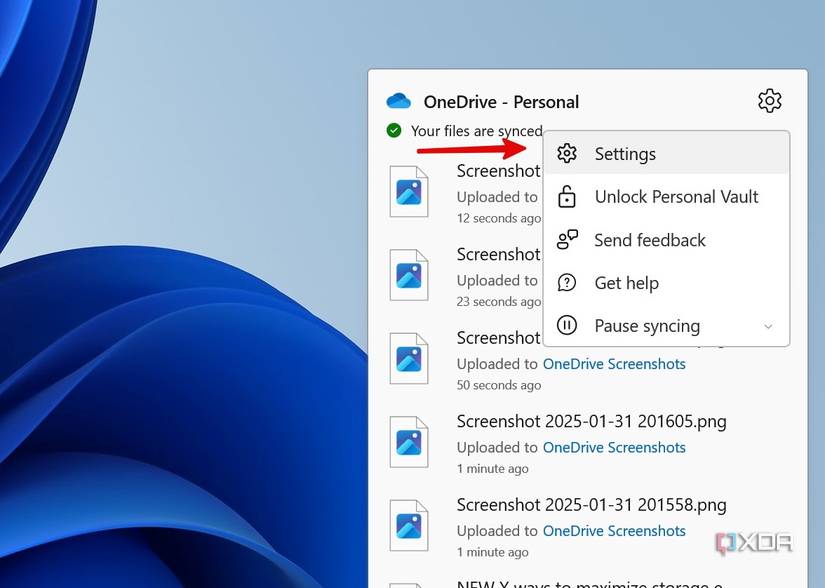Click the 50 seconds ago timestamp

click(x=498, y=386)
